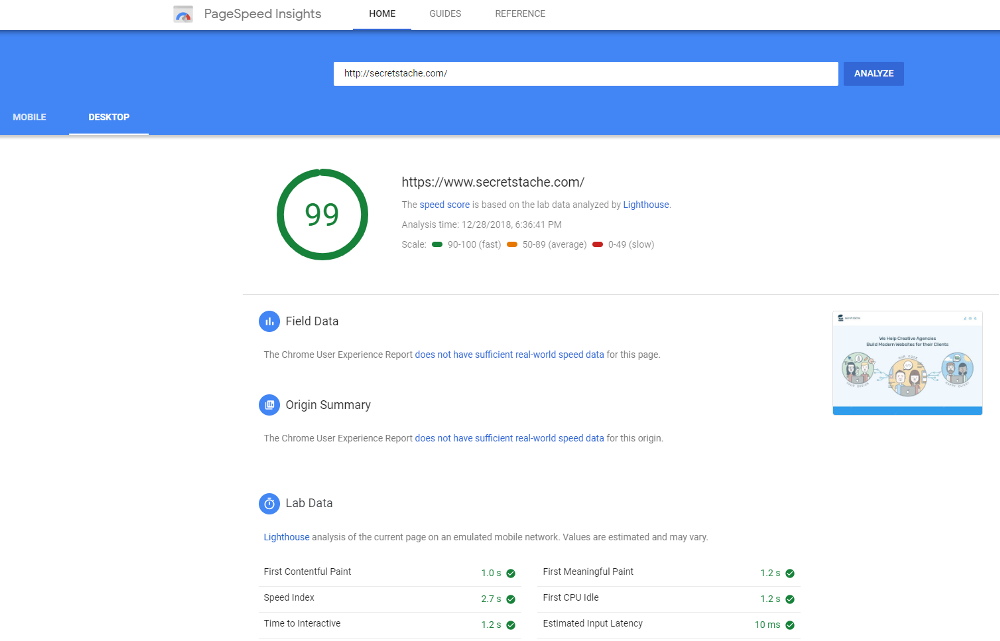1000x641 pixels.
Task: Switch to the MOBILE results tab
Action: point(29,117)
